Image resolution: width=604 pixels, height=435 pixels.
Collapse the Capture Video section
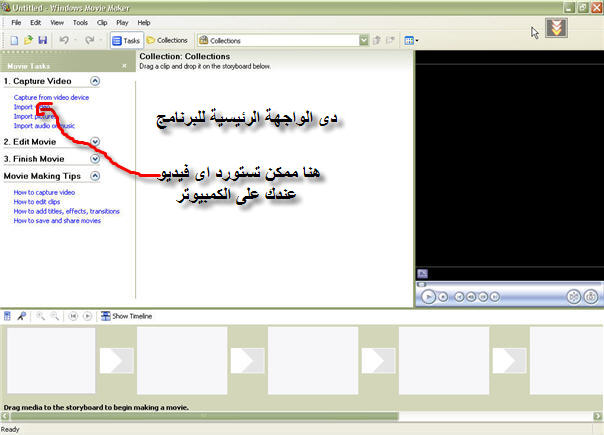[95, 81]
